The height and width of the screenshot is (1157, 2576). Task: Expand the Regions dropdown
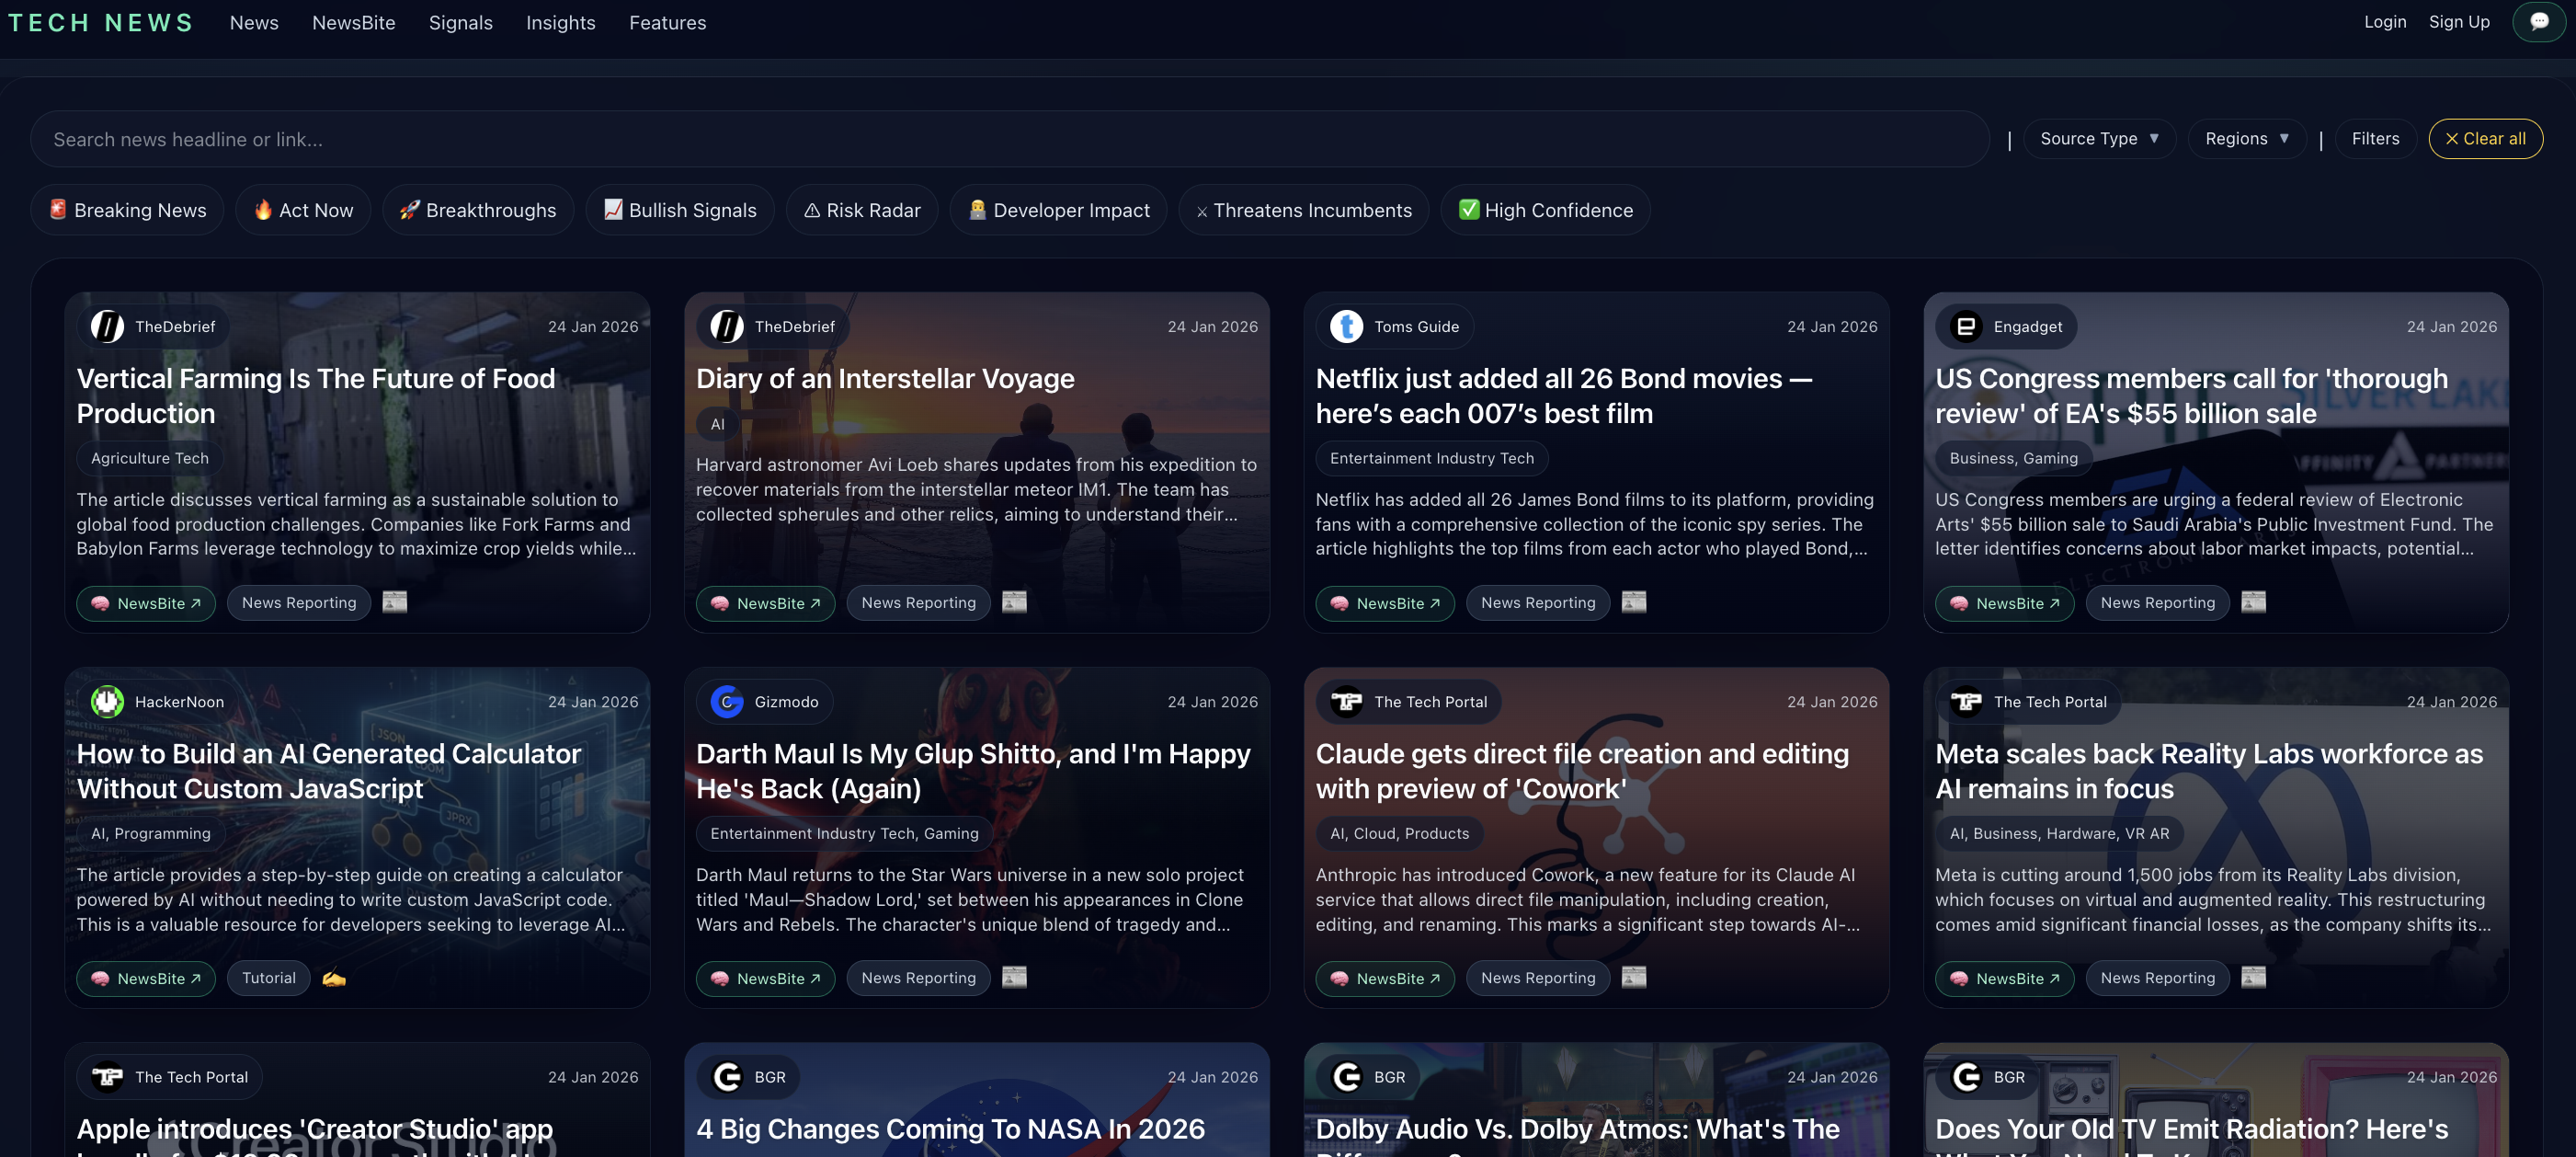point(2246,138)
